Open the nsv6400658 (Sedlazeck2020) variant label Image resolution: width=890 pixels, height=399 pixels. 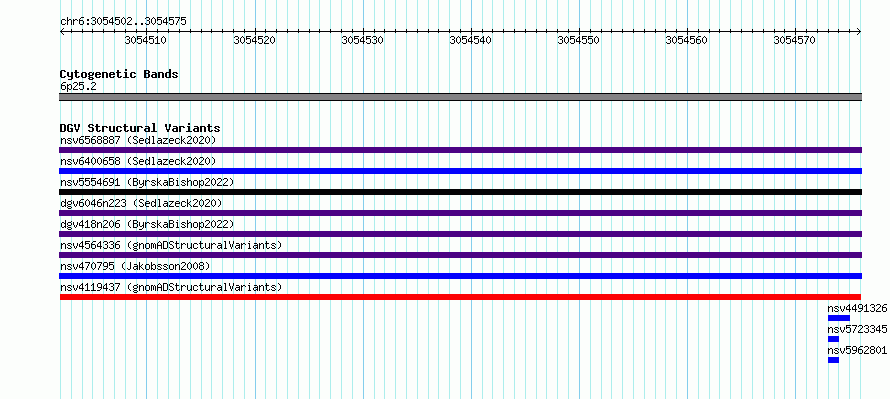(138, 161)
